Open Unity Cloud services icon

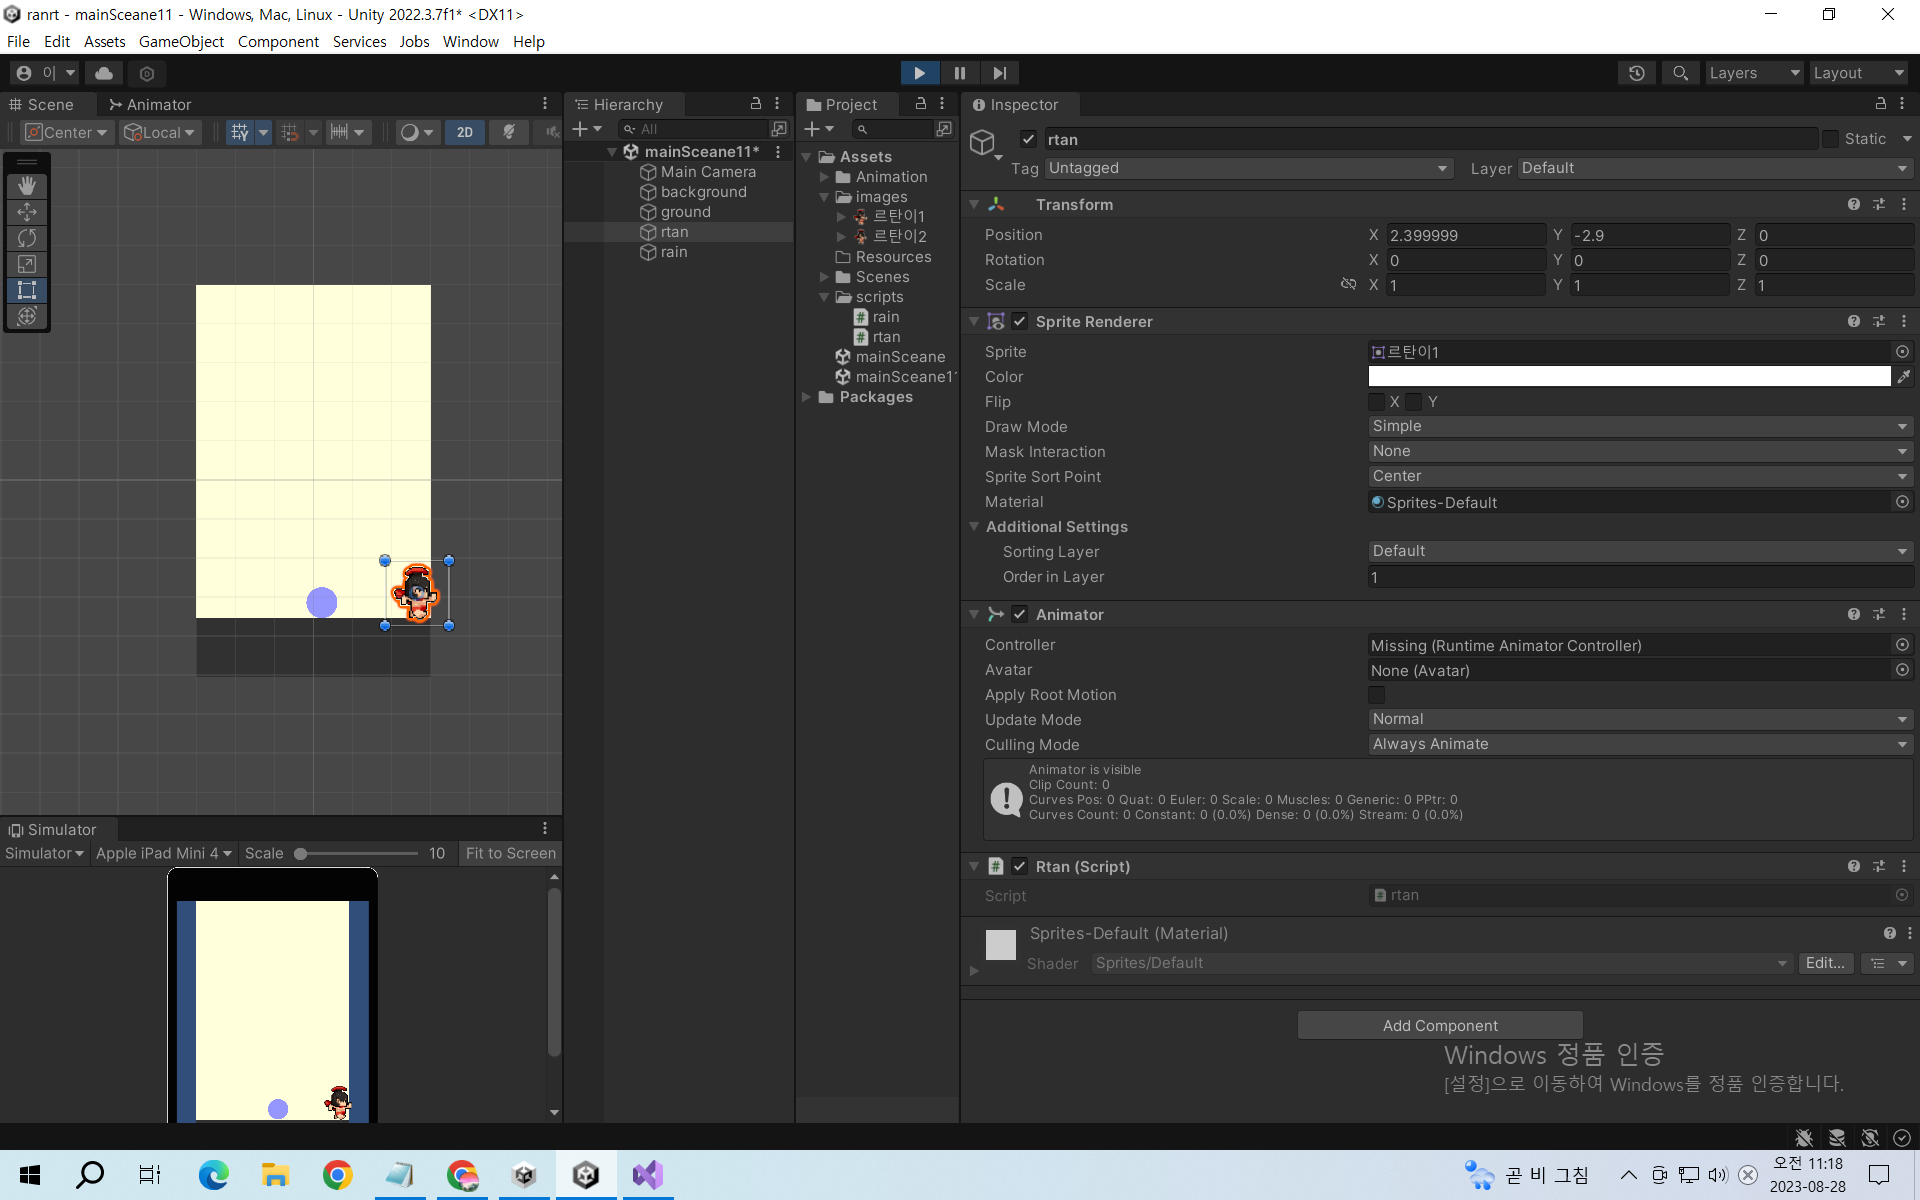point(104,73)
